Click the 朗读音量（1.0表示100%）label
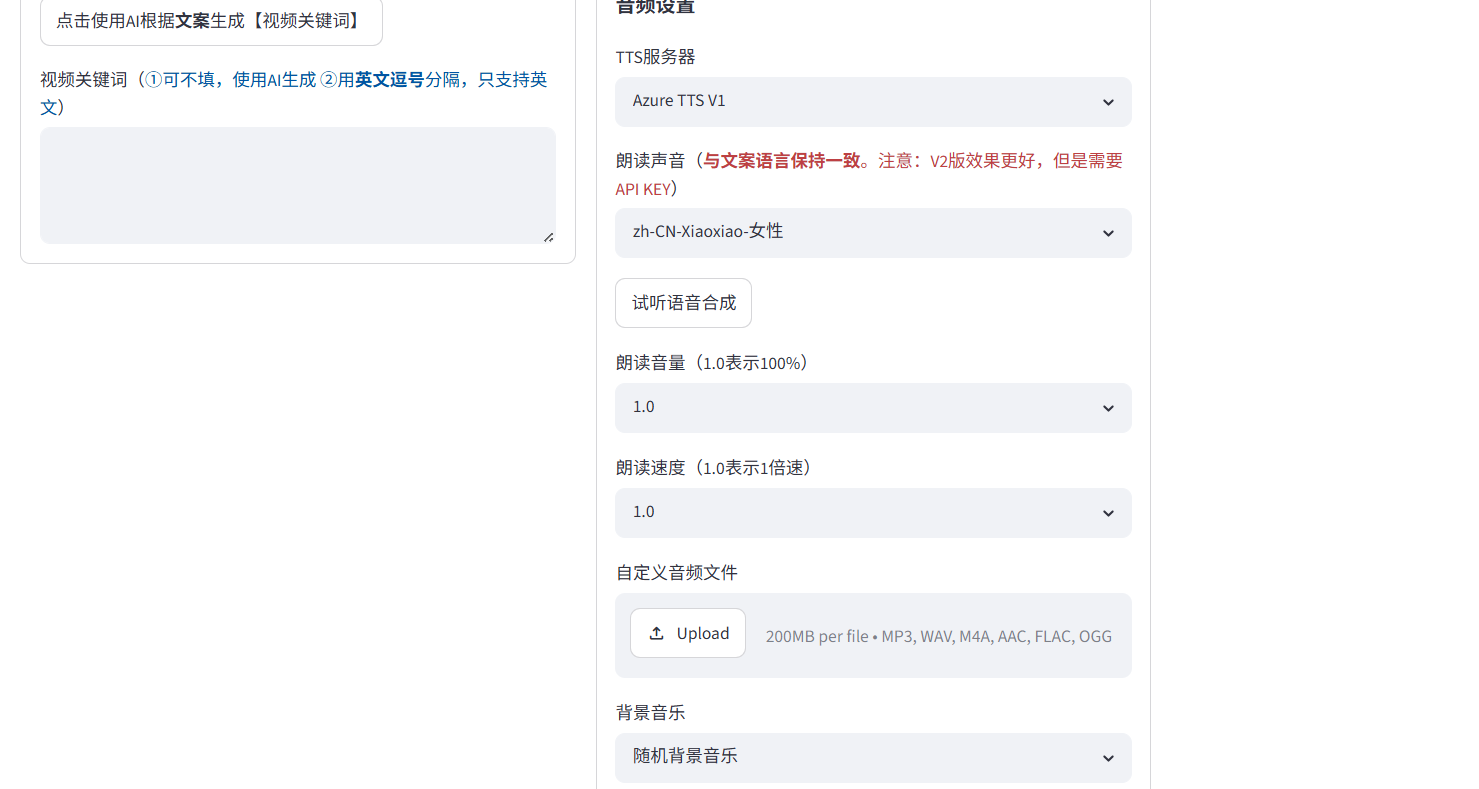Image resolution: width=1479 pixels, height=789 pixels. click(713, 362)
